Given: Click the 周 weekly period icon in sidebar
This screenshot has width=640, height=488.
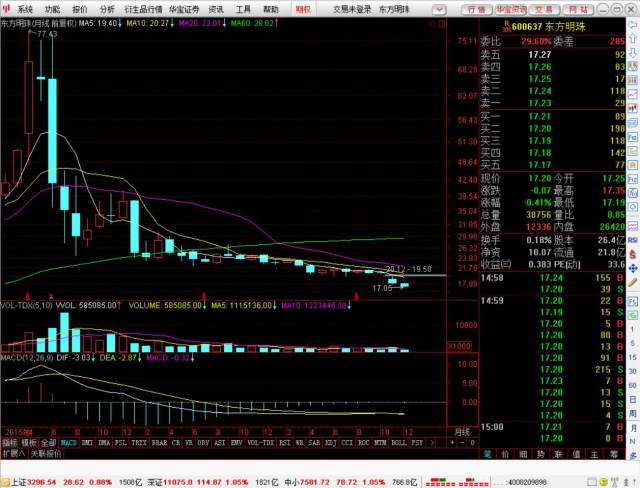Looking at the screenshot, I should pyautogui.click(x=633, y=414).
